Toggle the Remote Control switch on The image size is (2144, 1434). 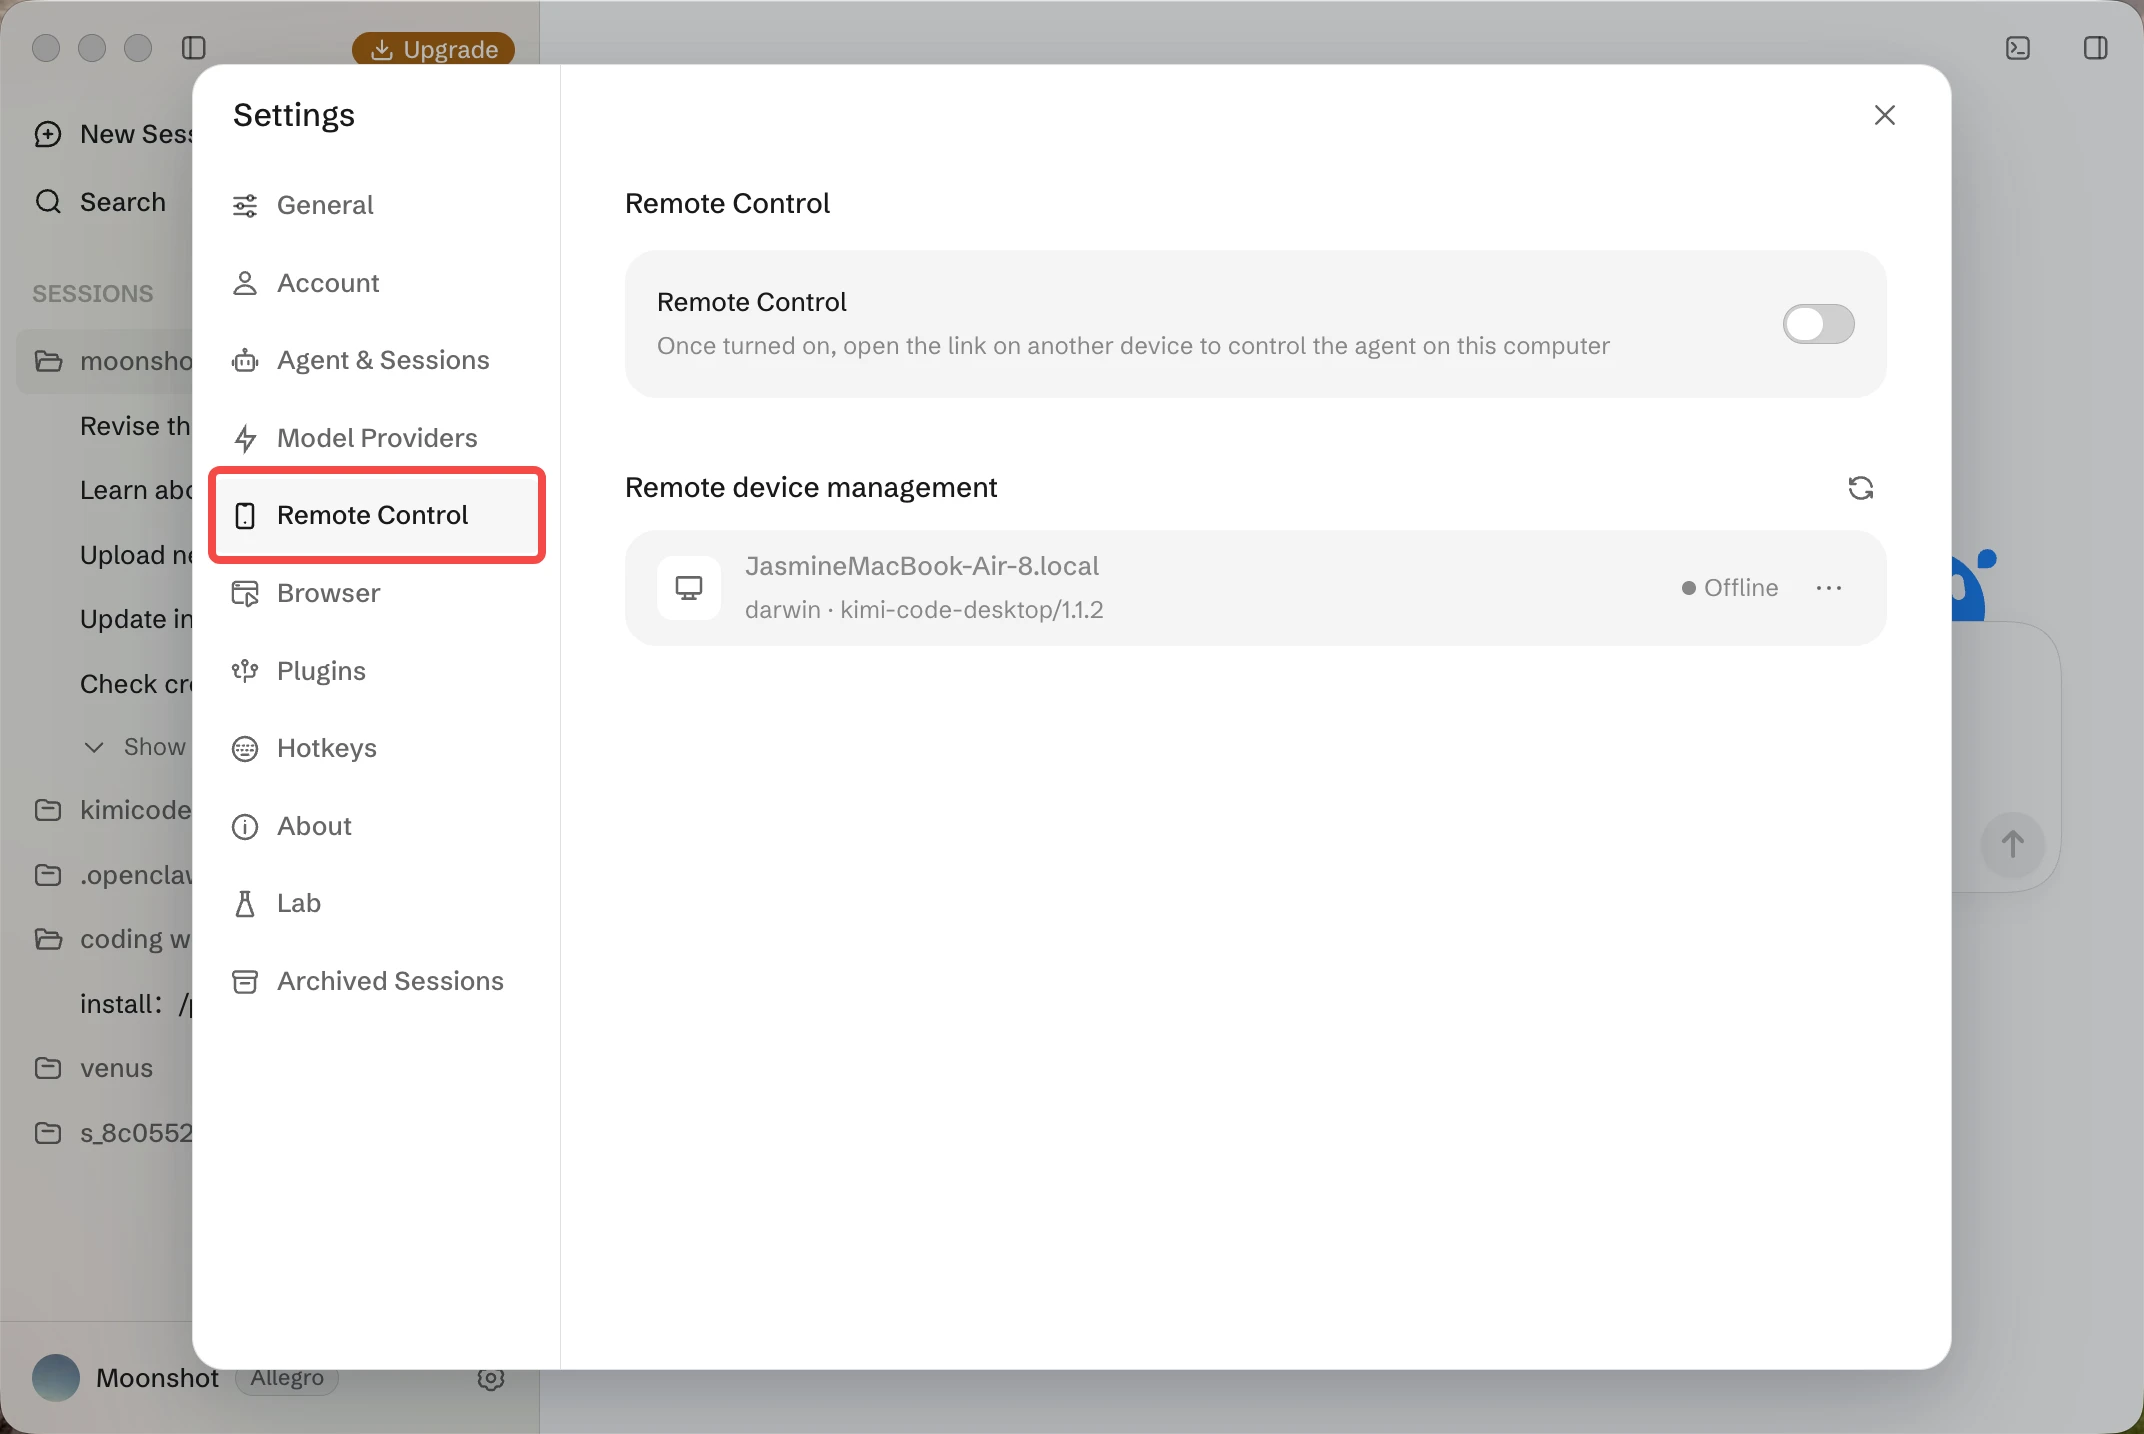tap(1818, 324)
